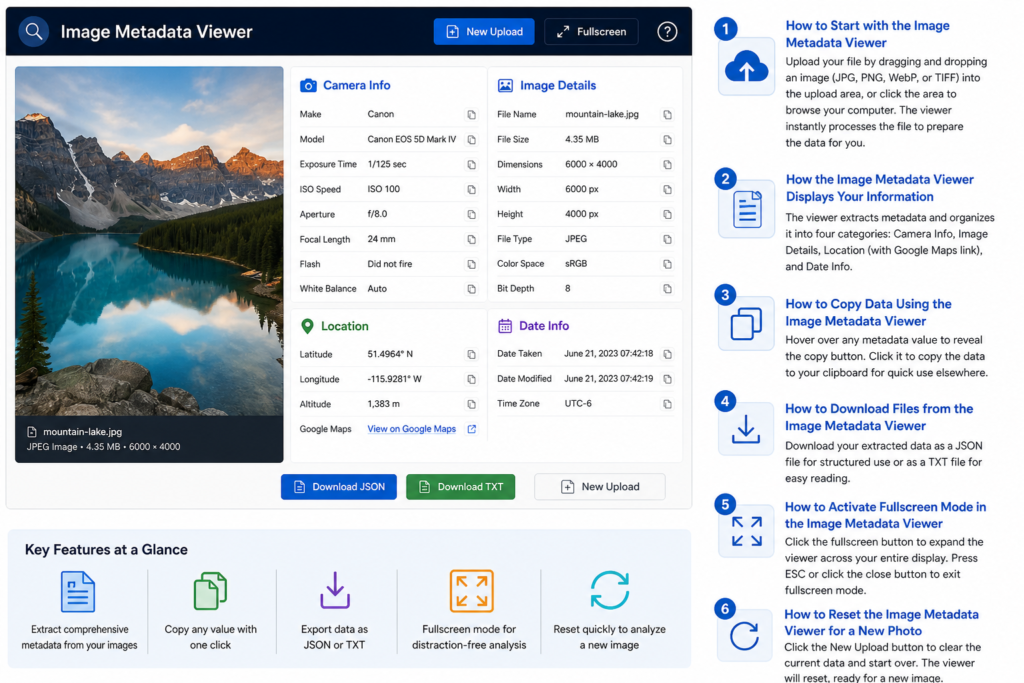1024x683 pixels.
Task: Open How to Copy Data Using the Viewer
Action: (868, 312)
